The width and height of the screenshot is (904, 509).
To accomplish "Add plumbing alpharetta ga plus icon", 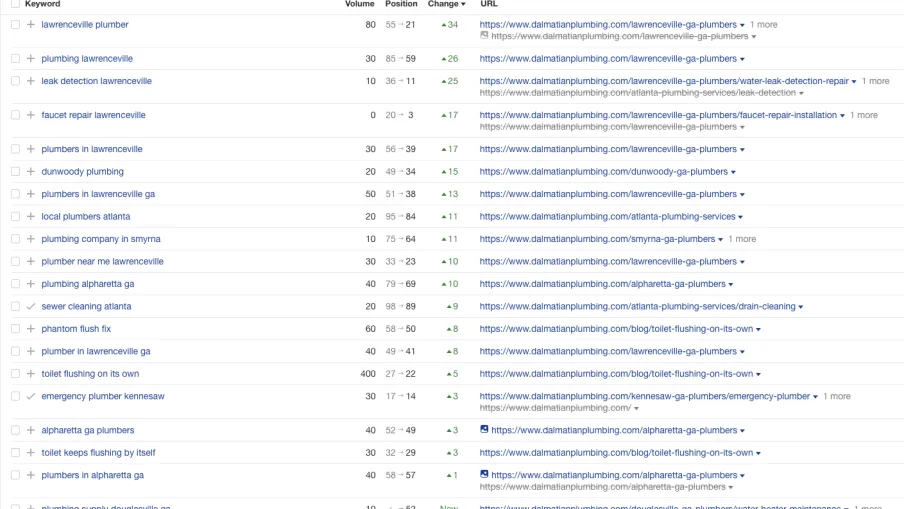I will tap(31, 284).
